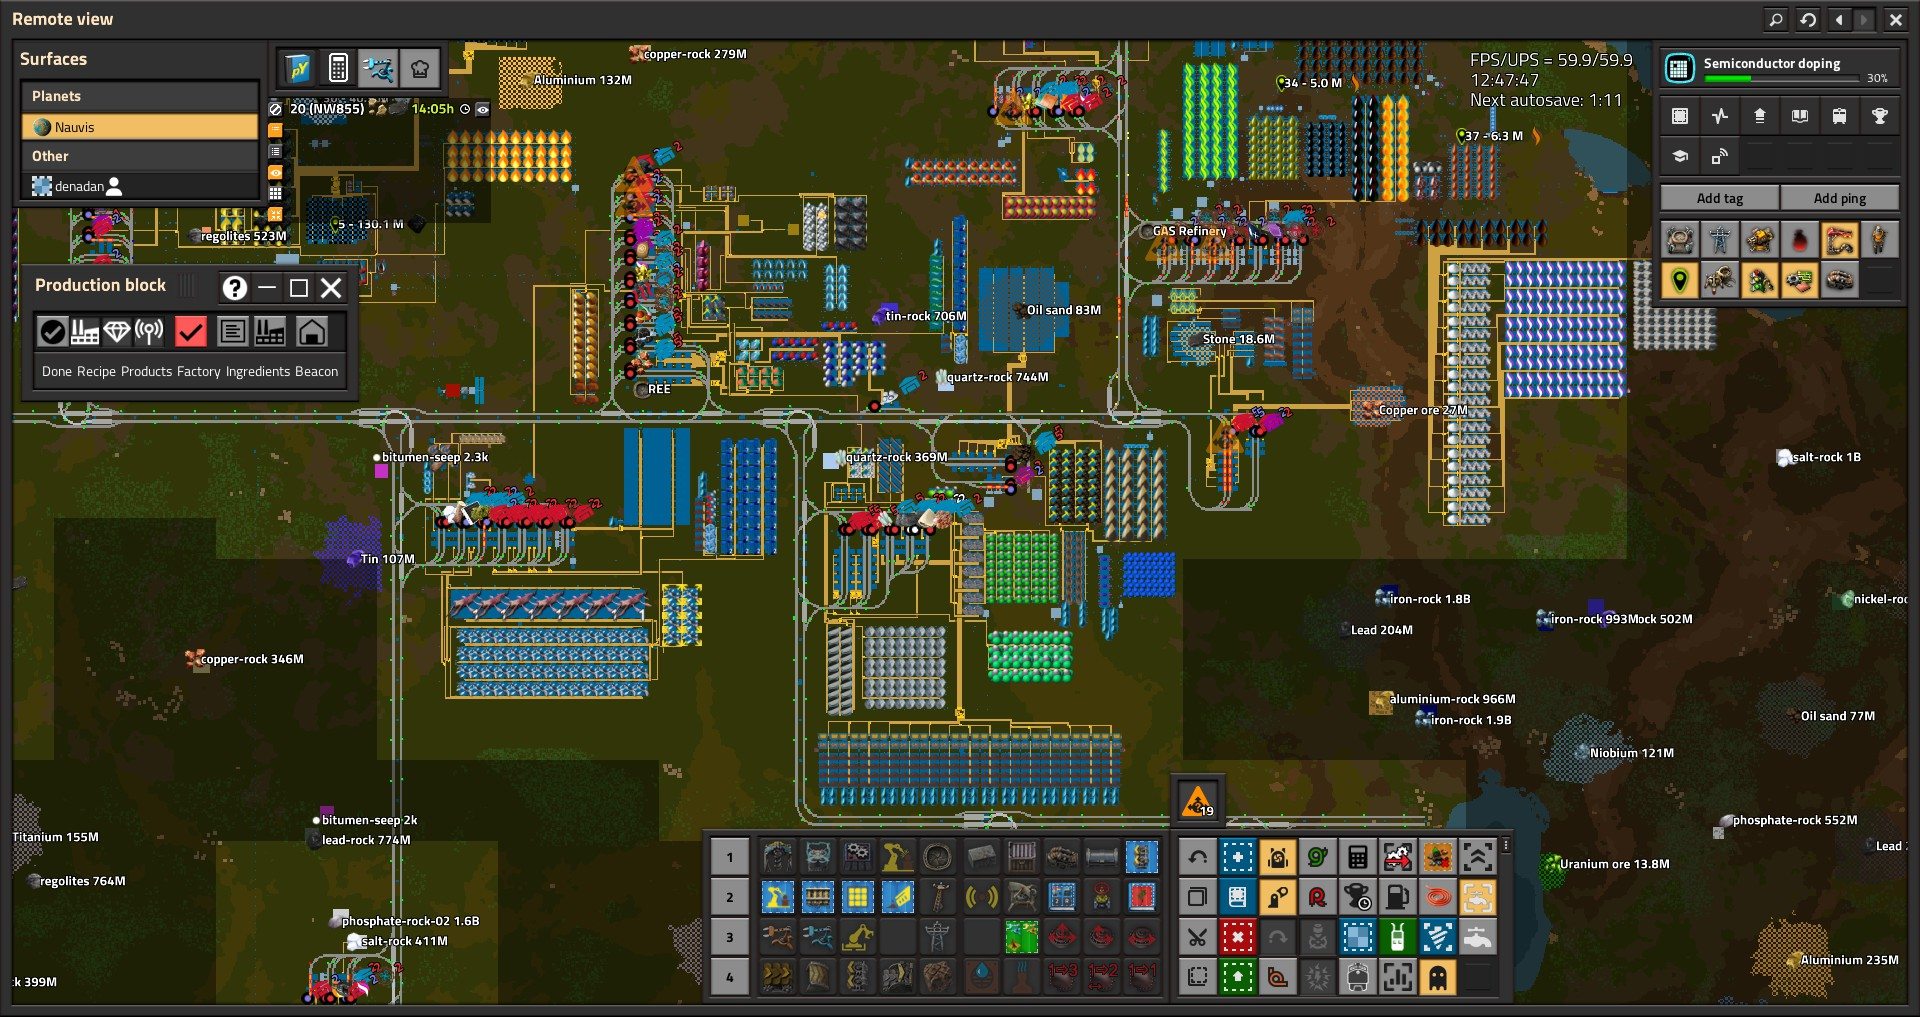Click the REE map tag
This screenshot has width=1920, height=1017.
652,389
